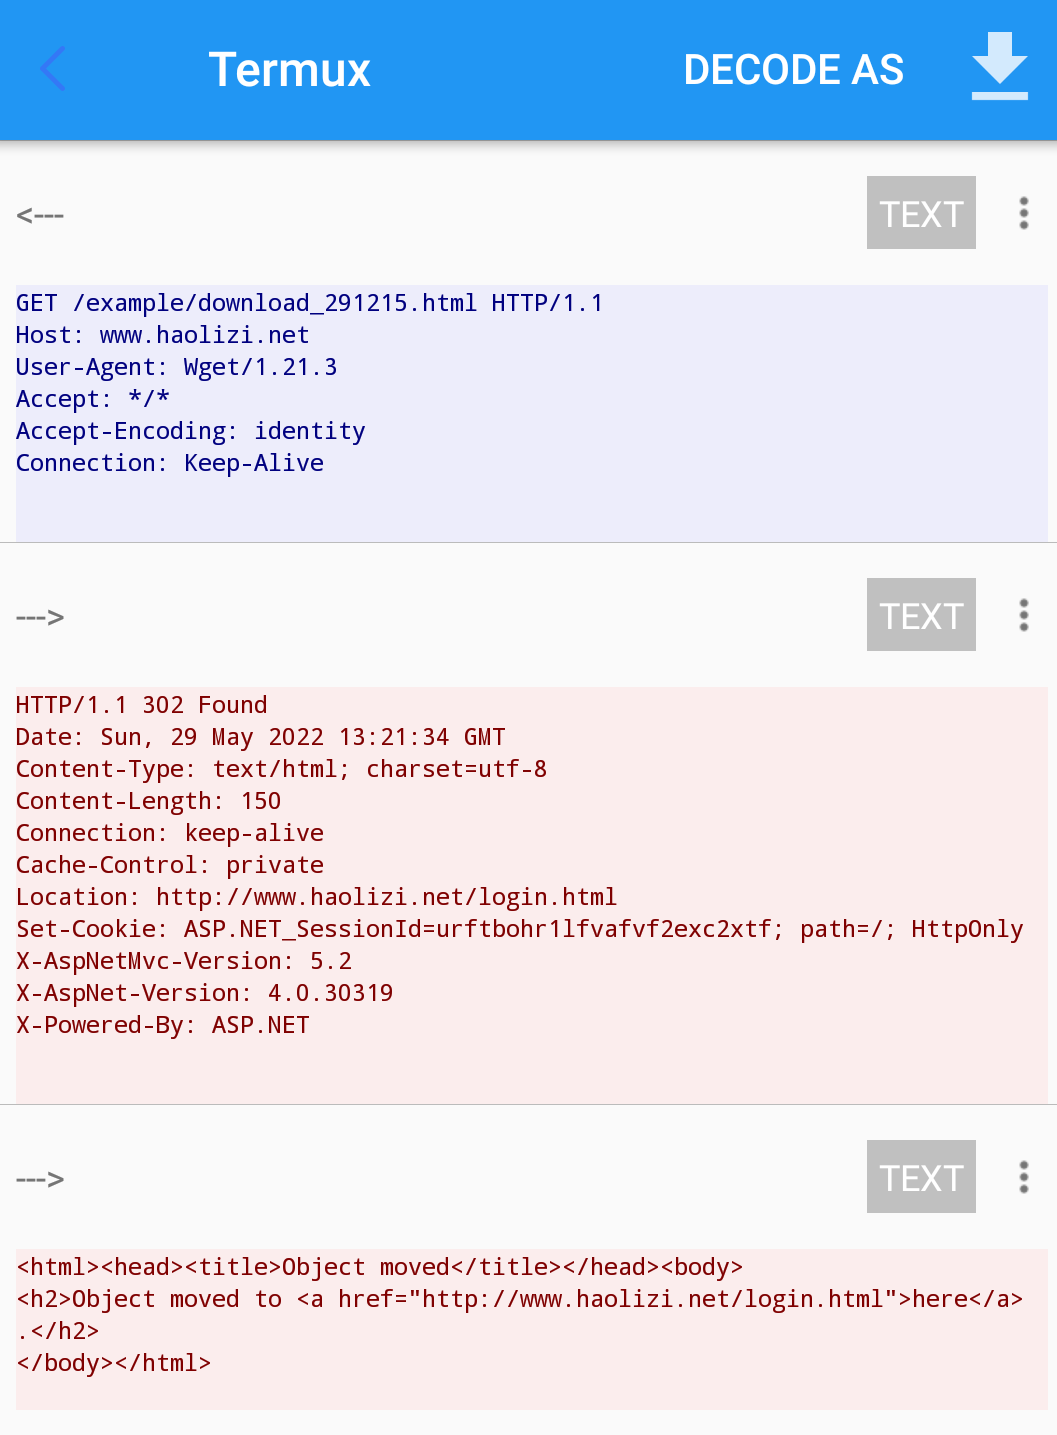
Task: Click the User-Agent Wget header line
Action: click(176, 367)
